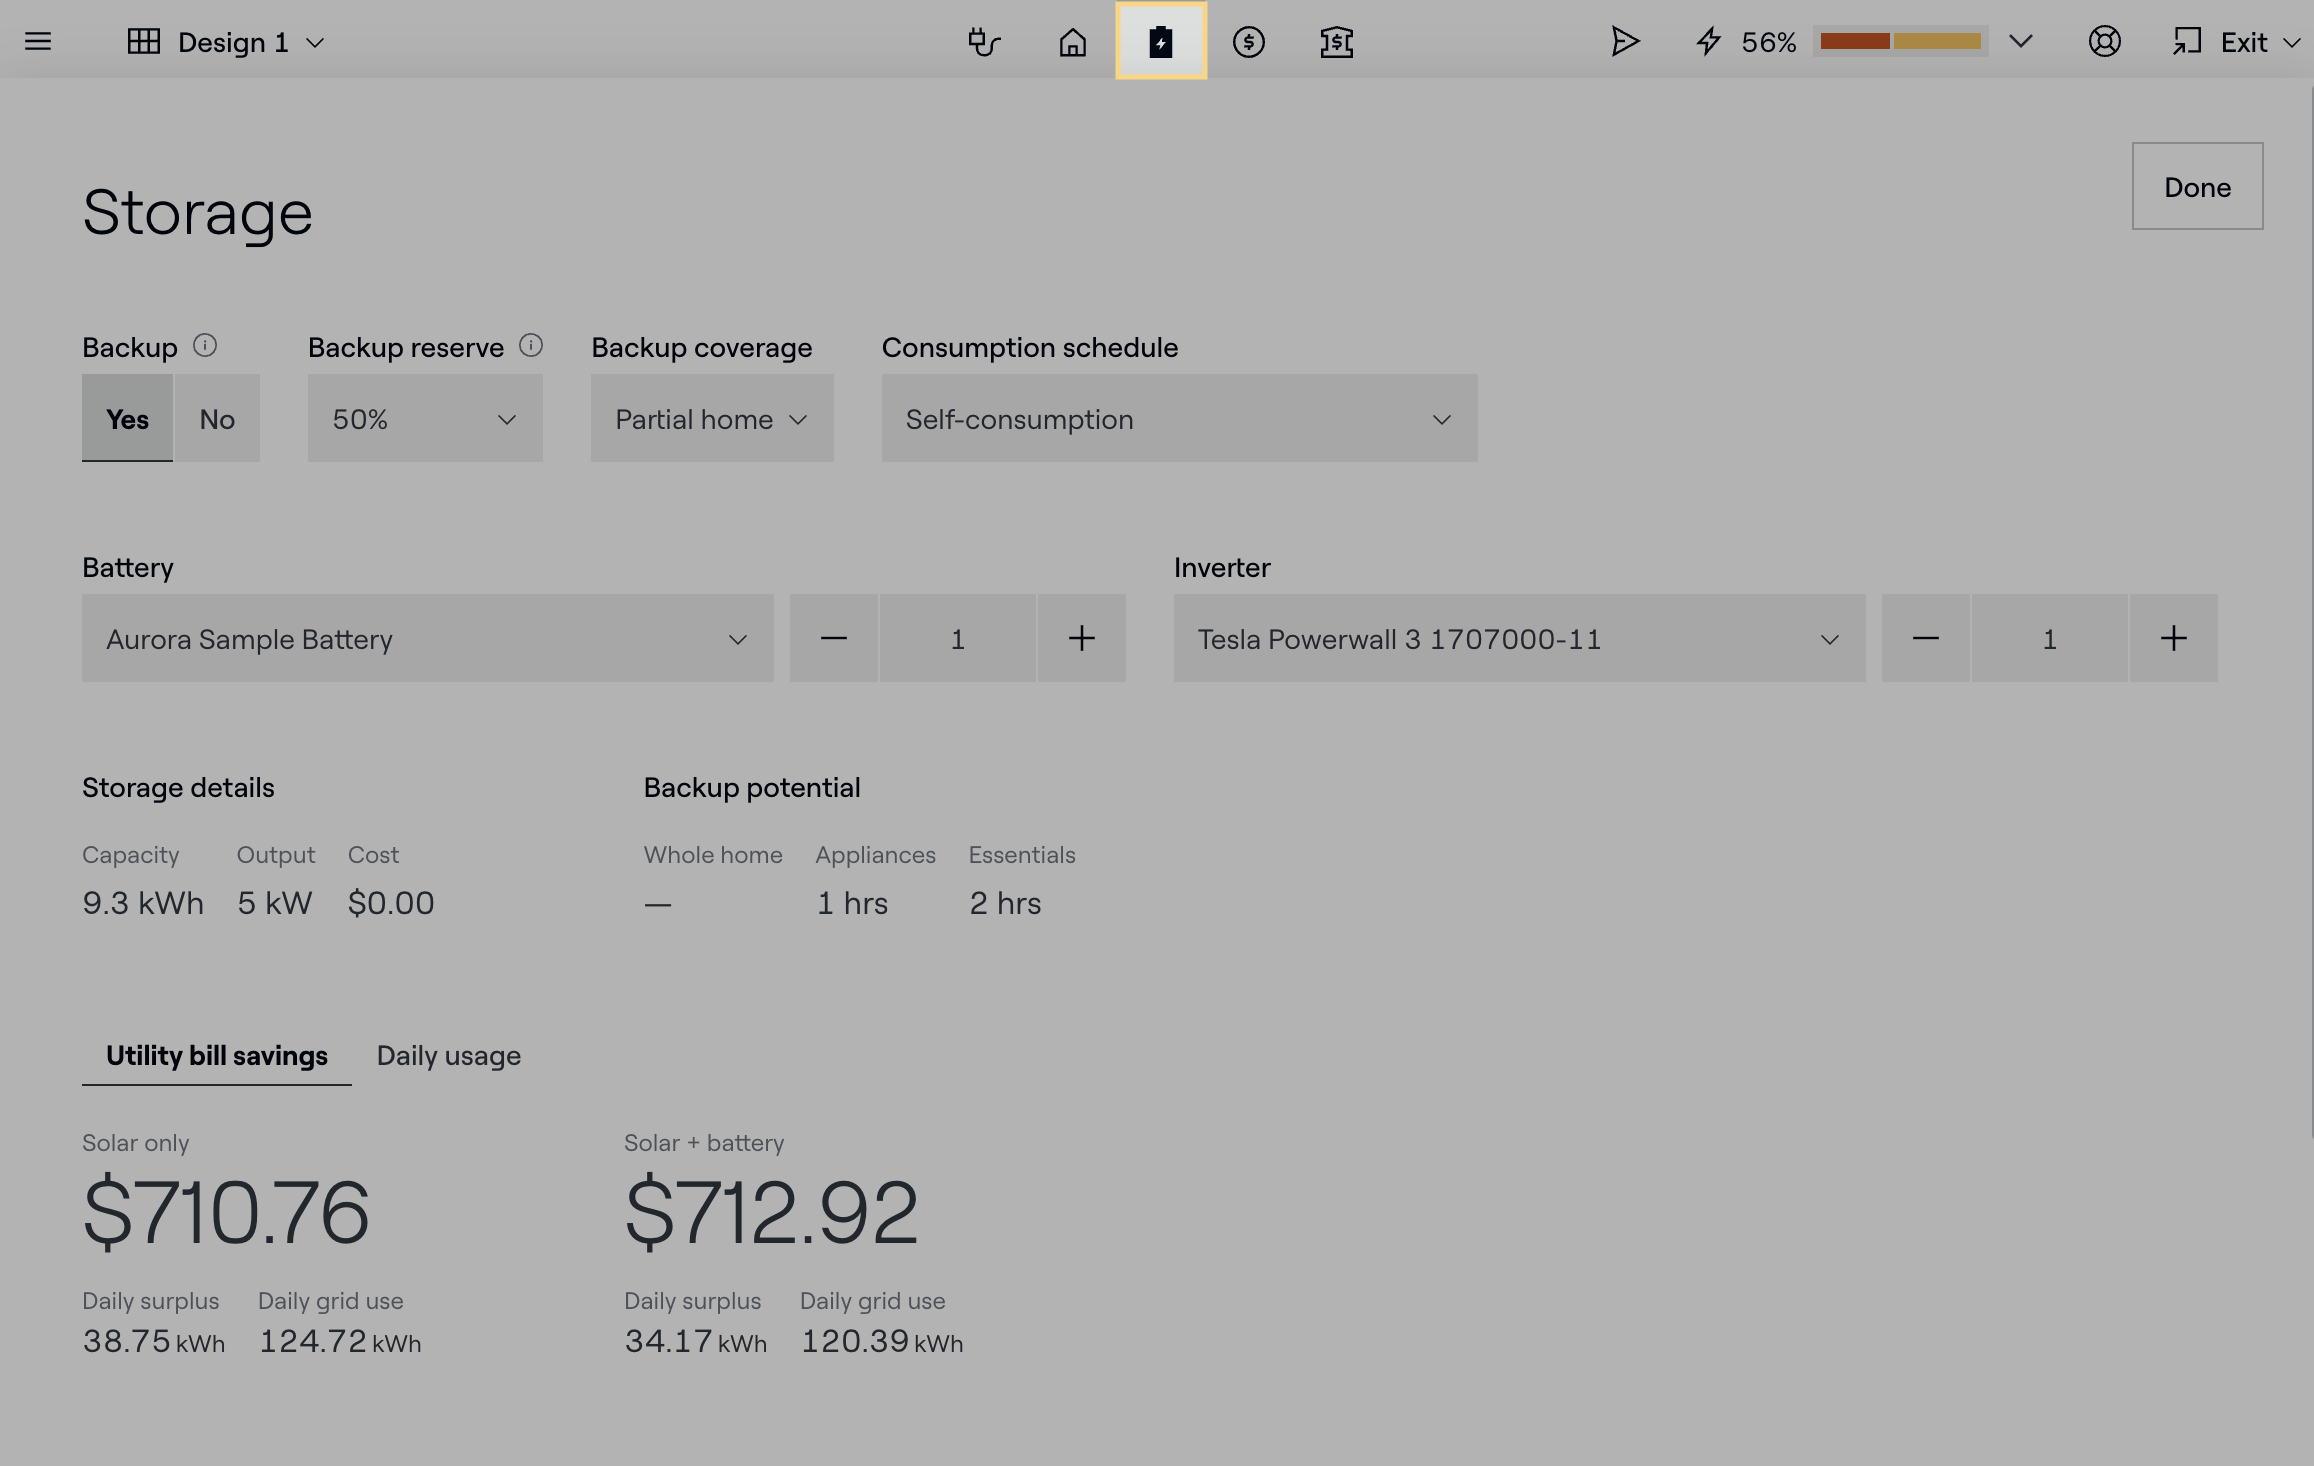Viewport: 2314px width, 1466px height.
Task: Open the Tesla Powerwall inverter dropdown
Action: (1518, 638)
